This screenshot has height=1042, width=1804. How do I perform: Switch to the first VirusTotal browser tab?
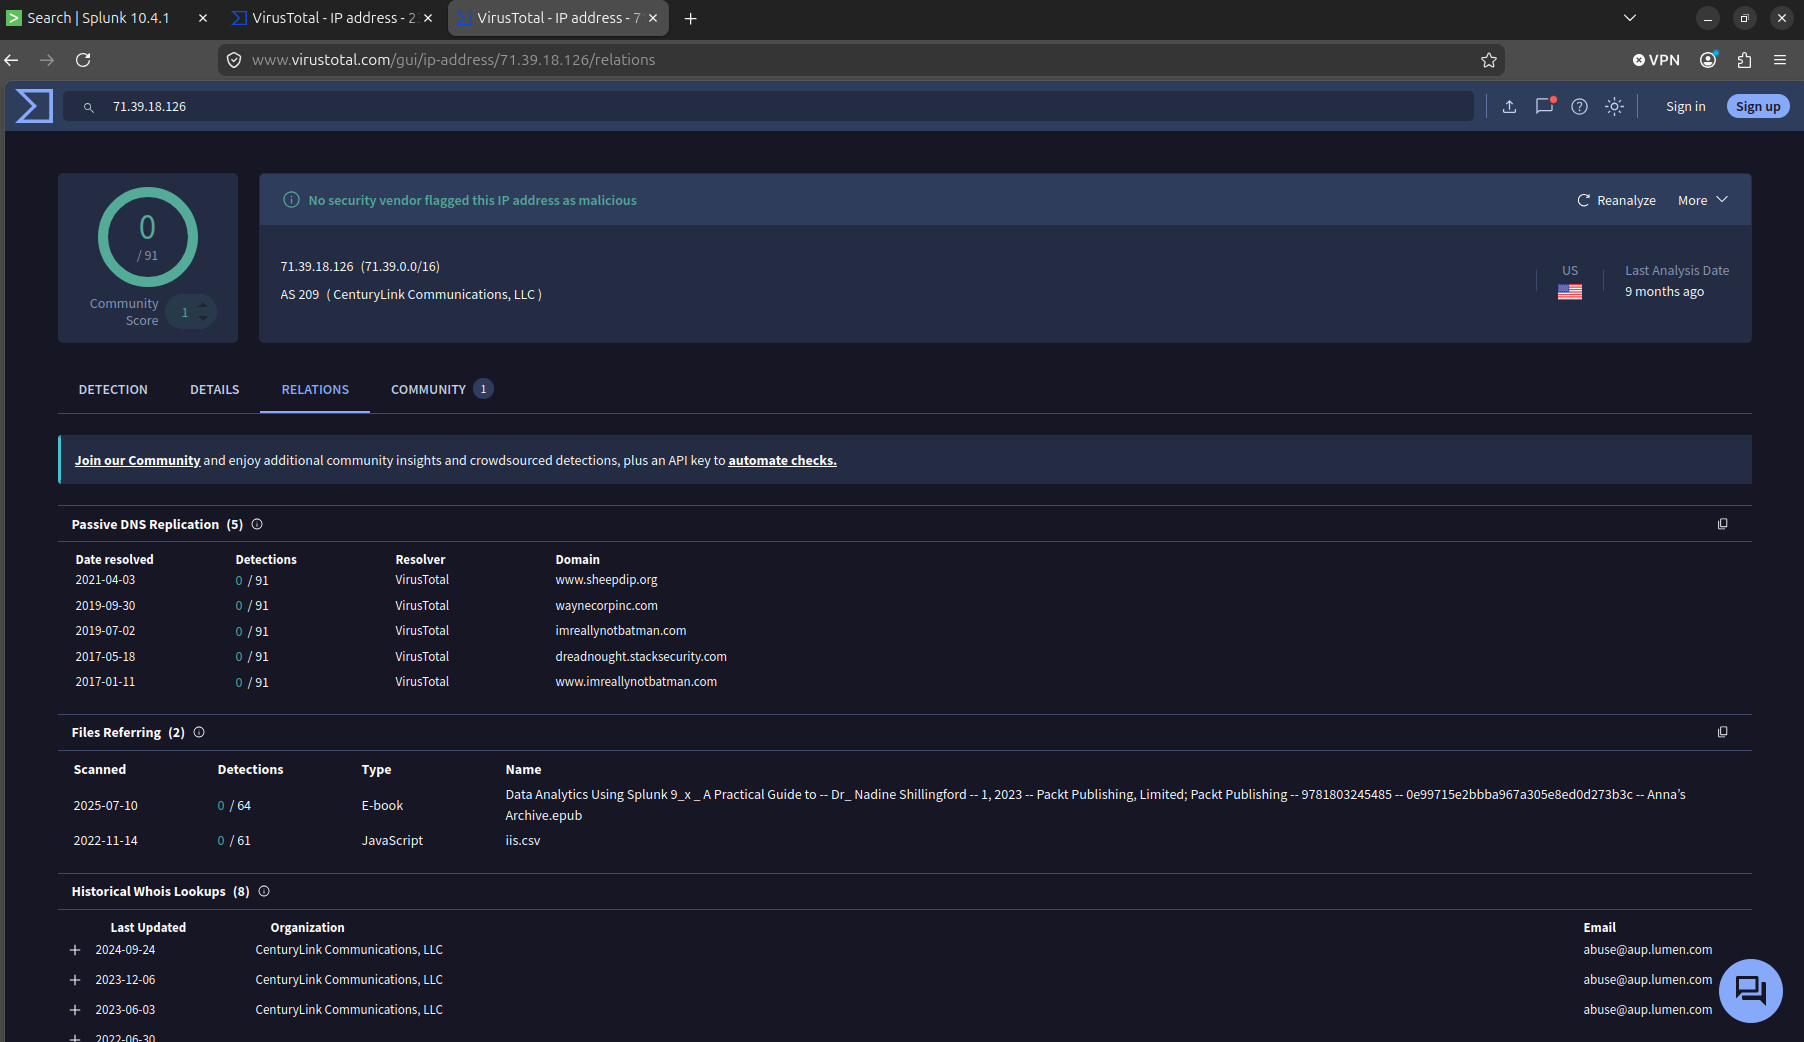pos(323,18)
